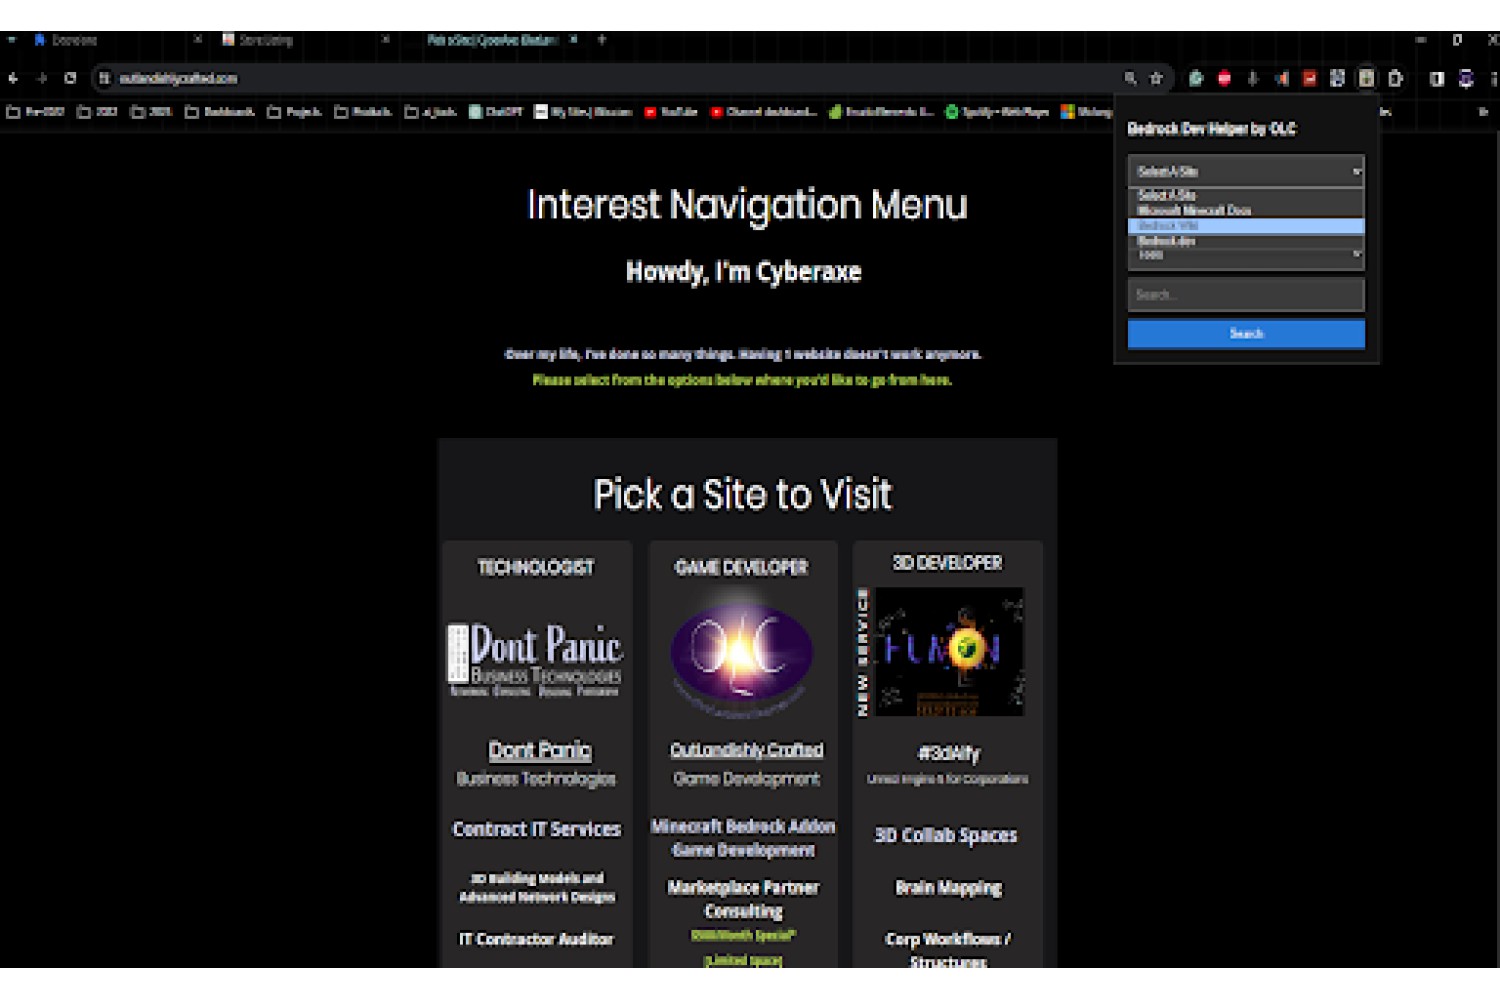Open the Channel dashboard bookmark
Image resolution: width=1500 pixels, height=1000 pixels.
[x=764, y=112]
